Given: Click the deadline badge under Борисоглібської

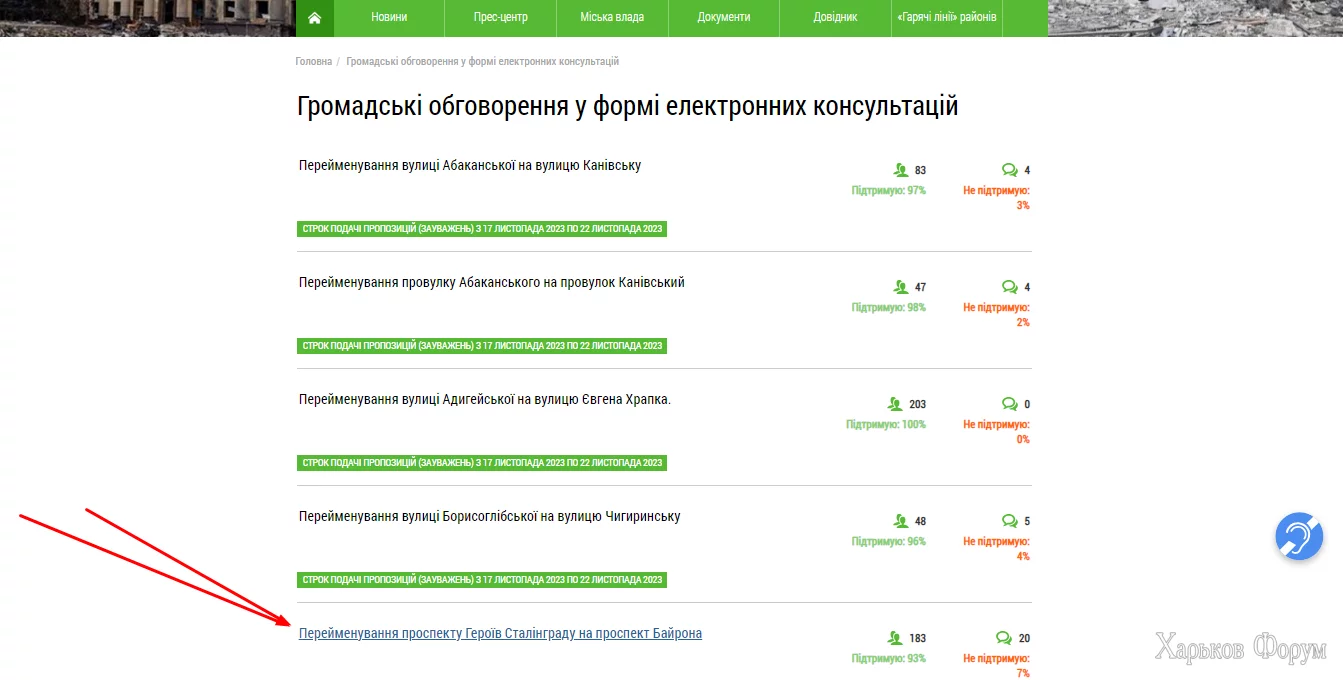Looking at the screenshot, I should (x=482, y=580).
